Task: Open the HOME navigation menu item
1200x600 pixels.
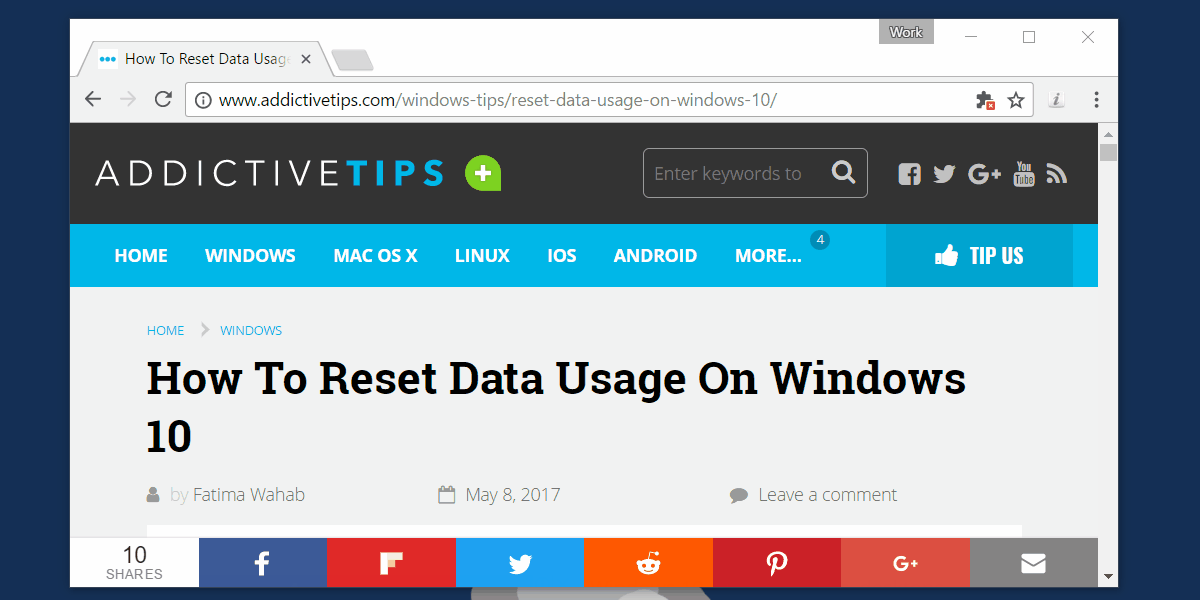Action: [141, 255]
